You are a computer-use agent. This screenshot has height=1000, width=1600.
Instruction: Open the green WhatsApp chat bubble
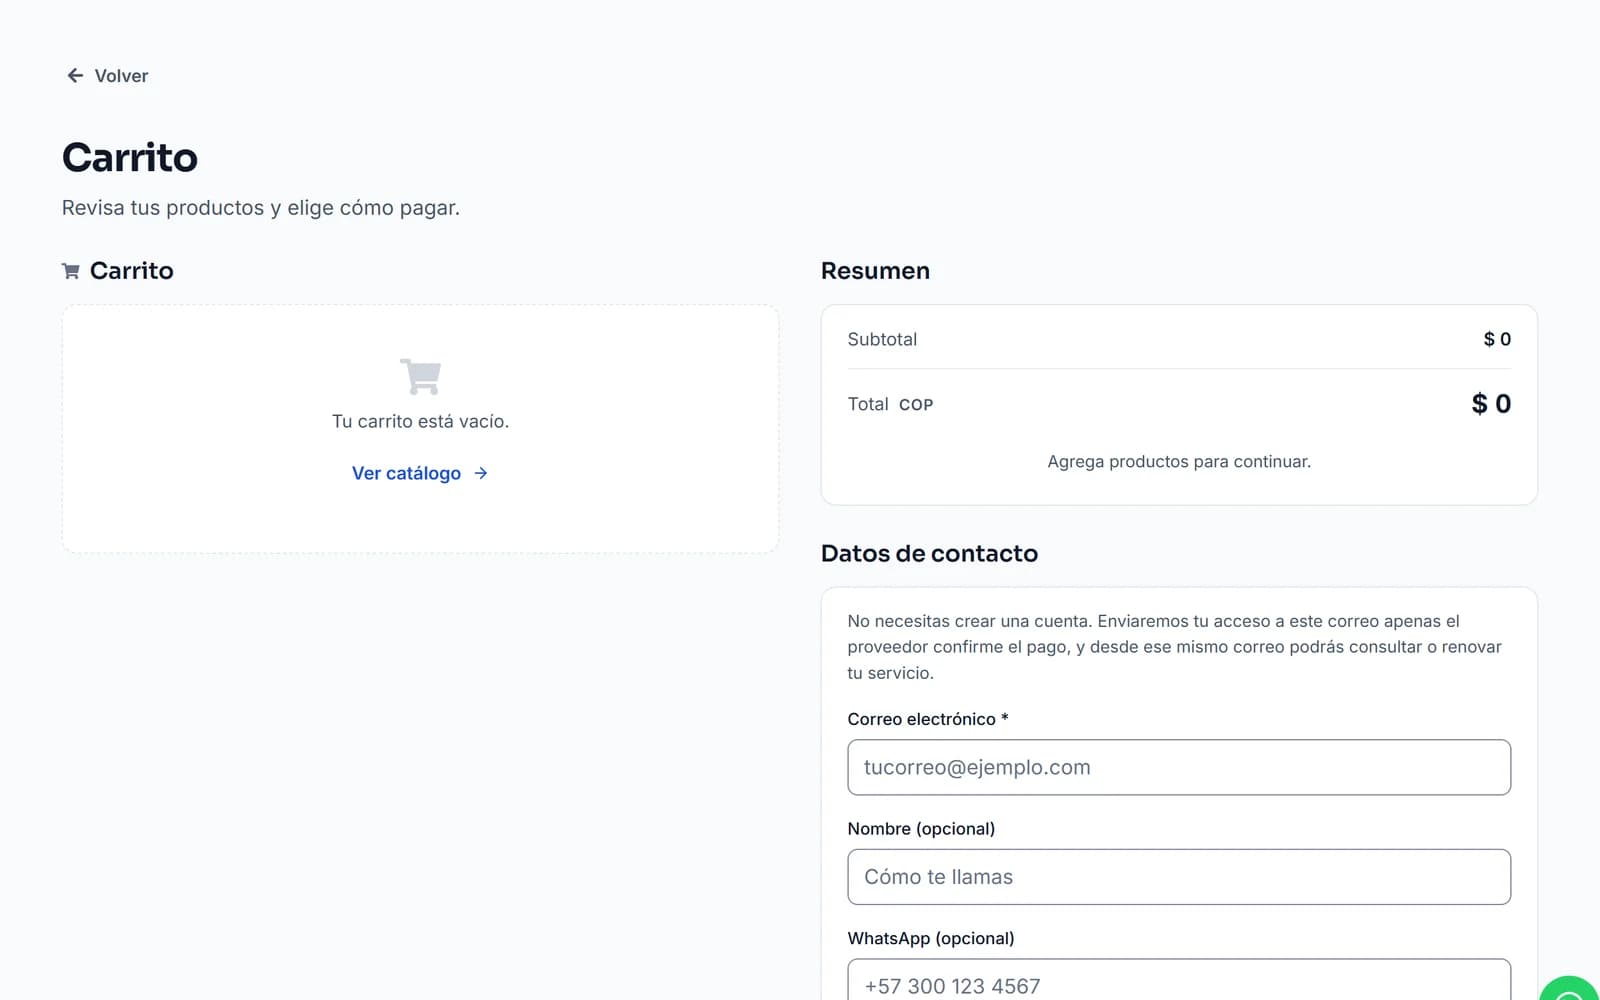pyautogui.click(x=1571, y=989)
